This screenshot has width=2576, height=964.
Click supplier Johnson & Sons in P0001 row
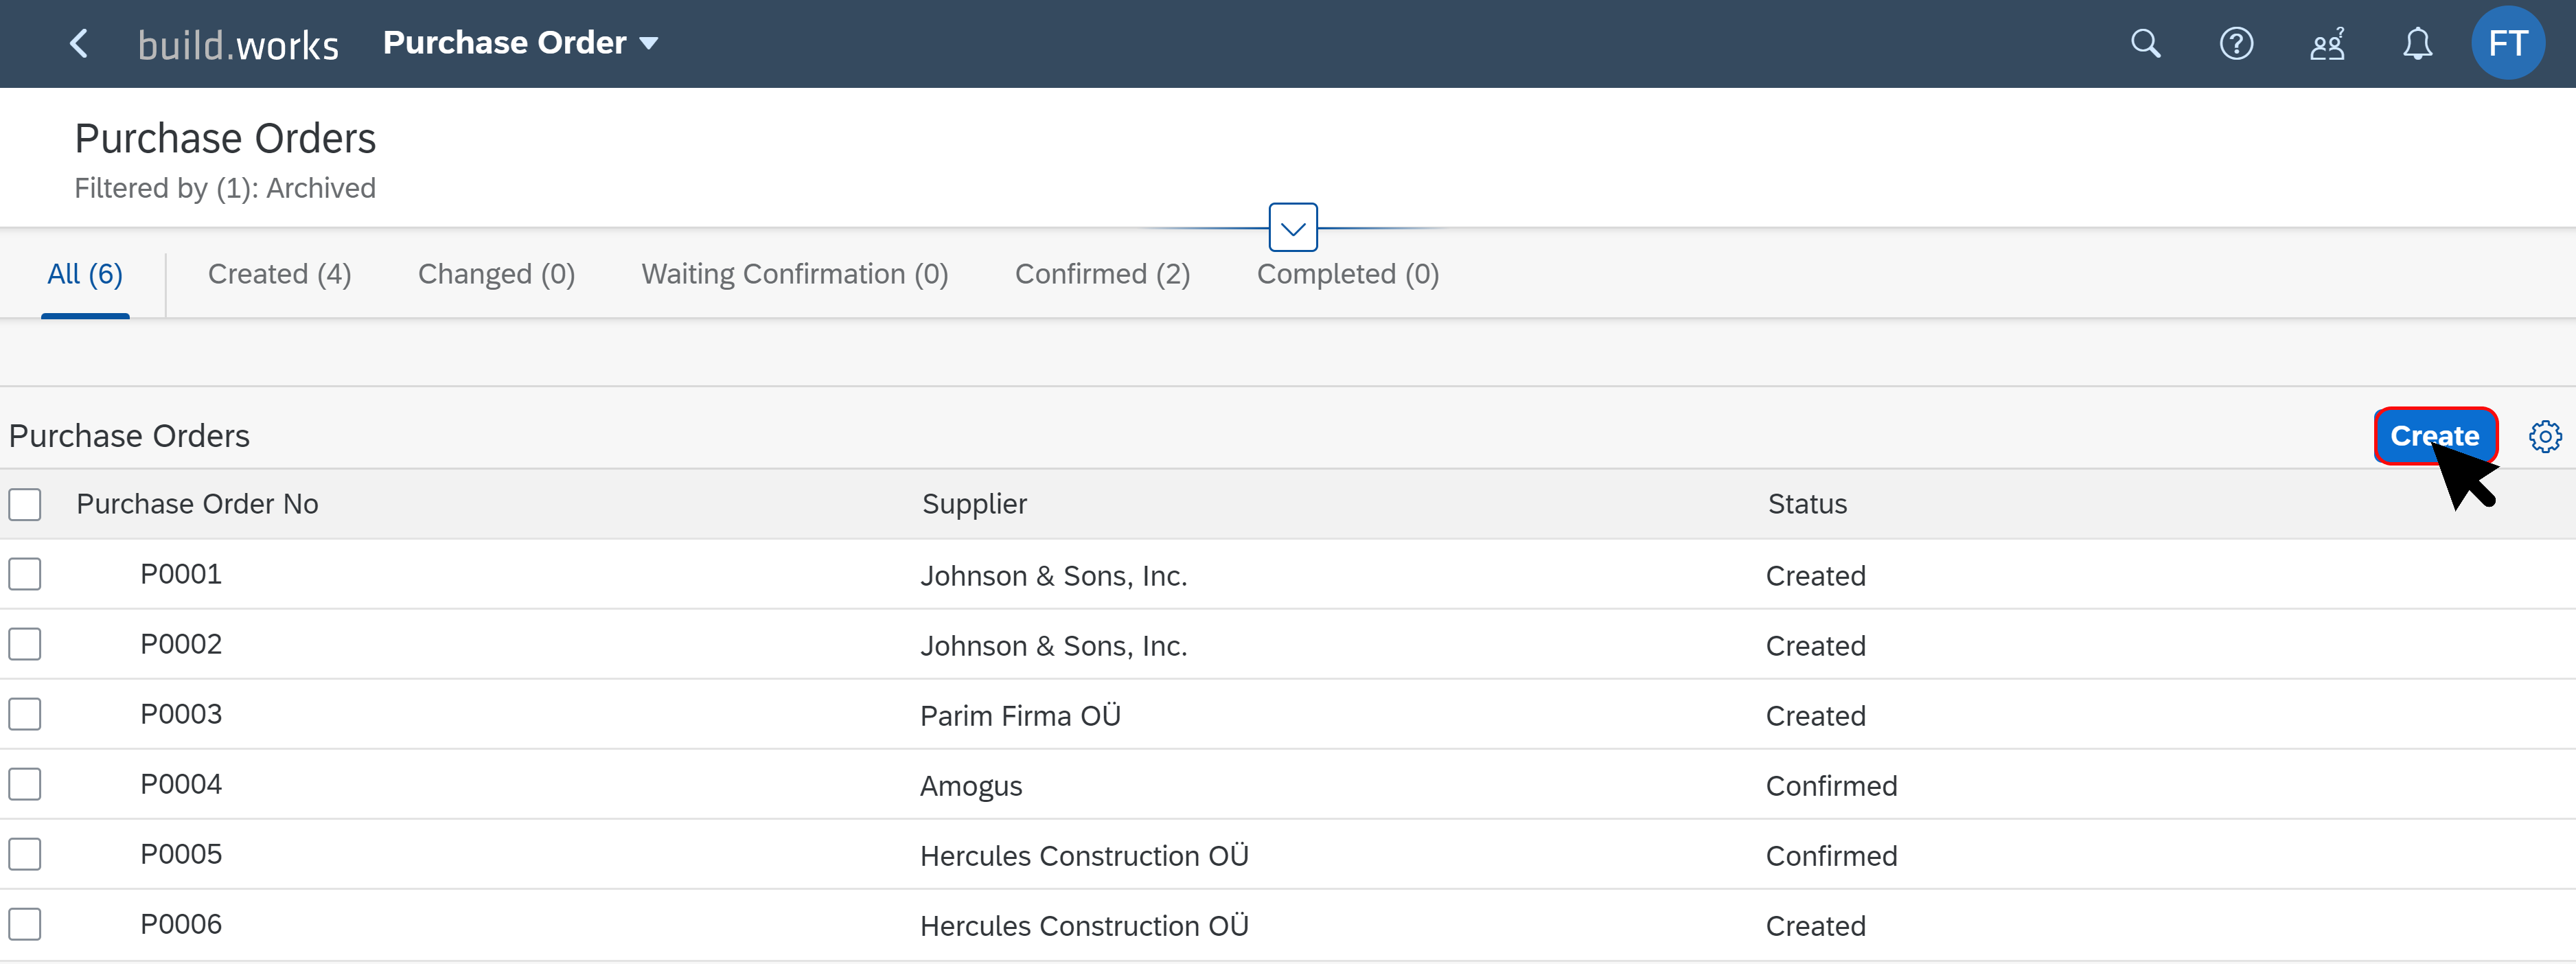1053,576
